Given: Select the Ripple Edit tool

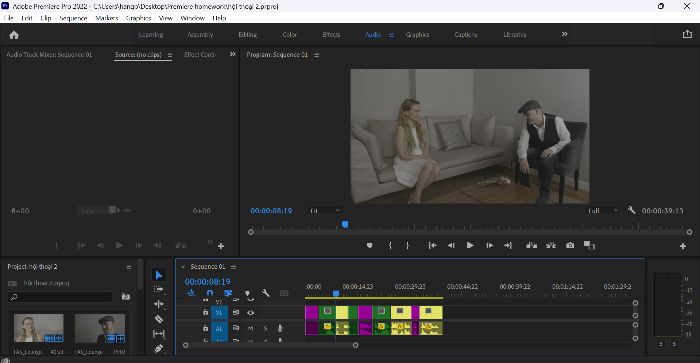Looking at the screenshot, I should point(158,304).
